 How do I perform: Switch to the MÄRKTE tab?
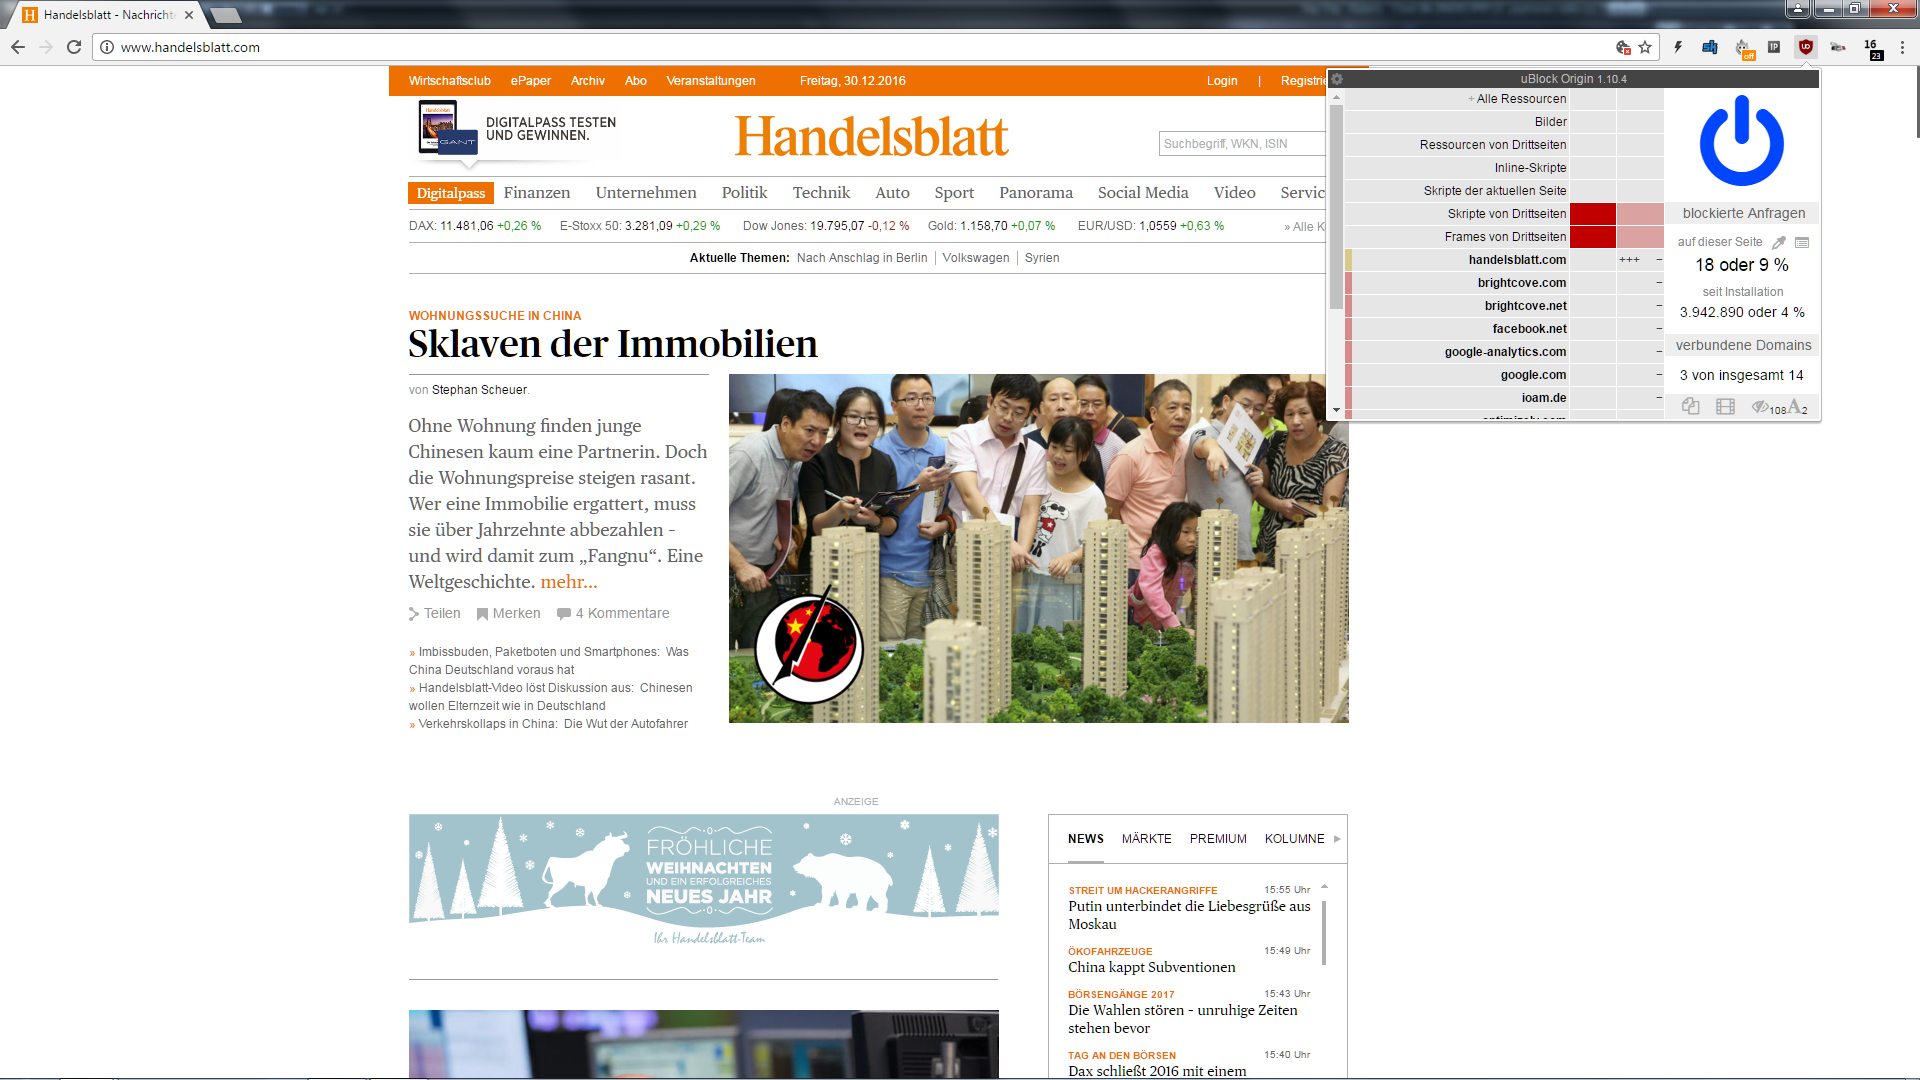coord(1146,839)
